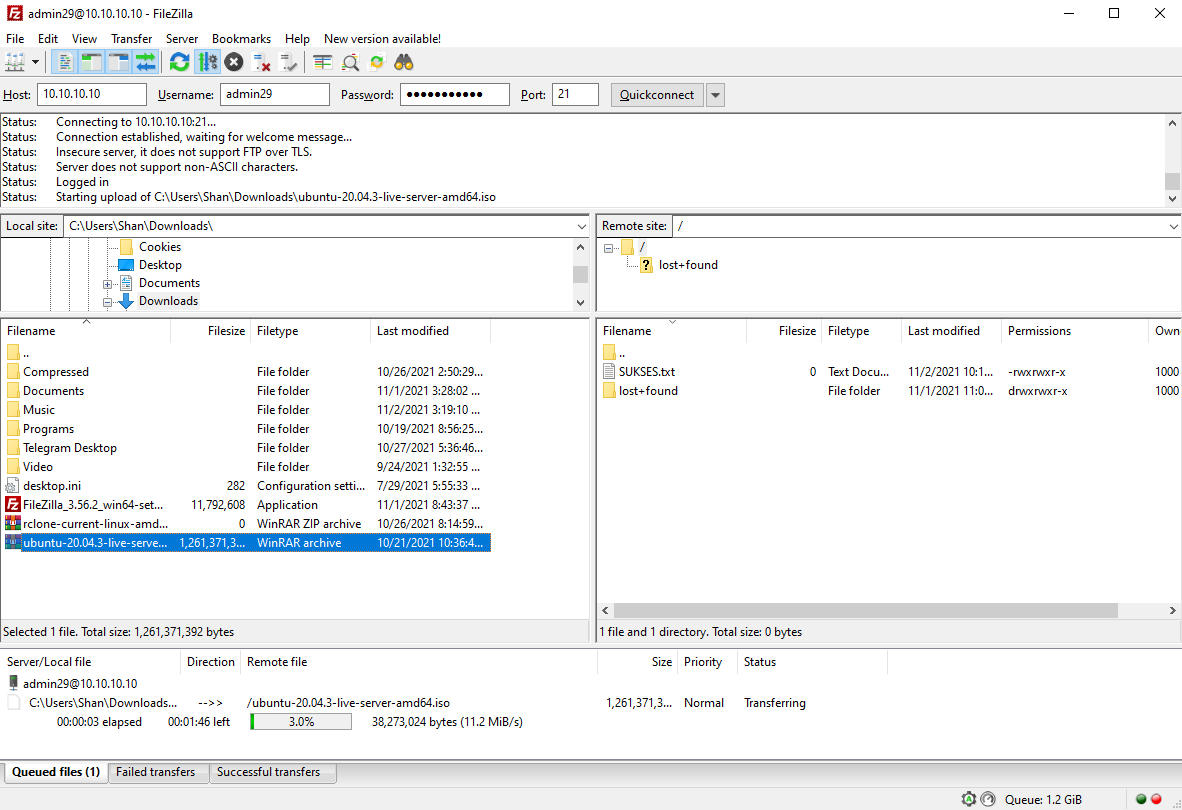This screenshot has height=810, width=1182.
Task: Toggle remote directory tree display
Action: pos(119,62)
